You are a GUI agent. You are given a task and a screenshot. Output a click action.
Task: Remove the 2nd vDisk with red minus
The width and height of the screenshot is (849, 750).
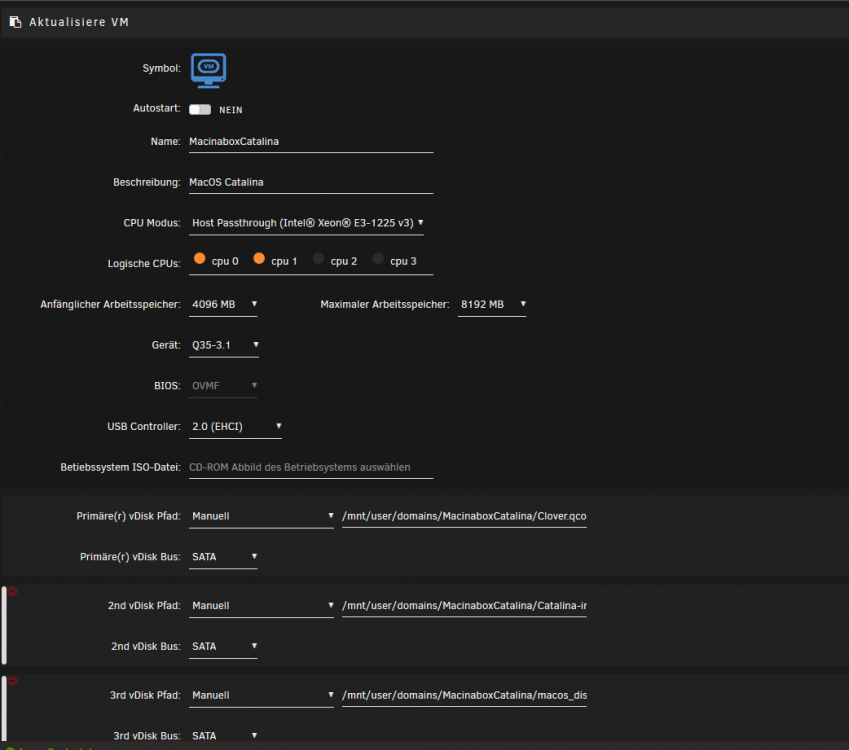[13, 591]
